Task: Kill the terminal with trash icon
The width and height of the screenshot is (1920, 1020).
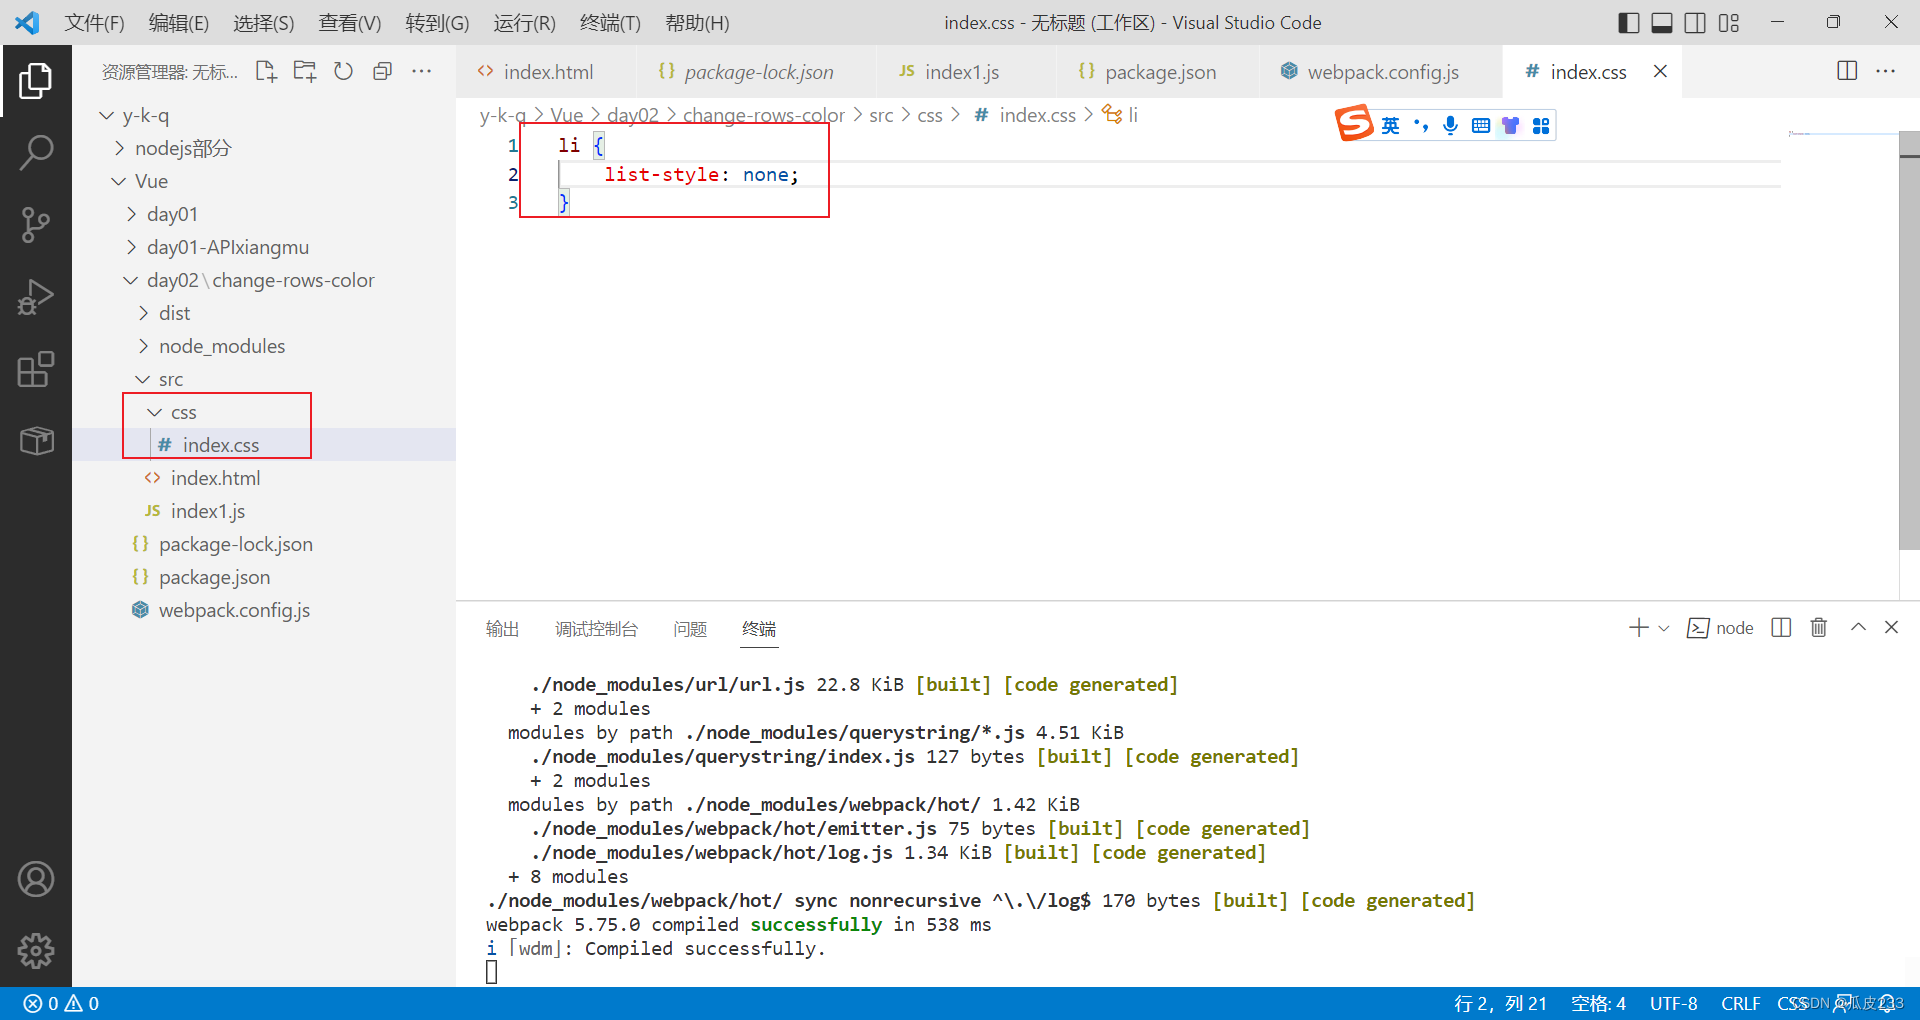Action: [x=1819, y=628]
